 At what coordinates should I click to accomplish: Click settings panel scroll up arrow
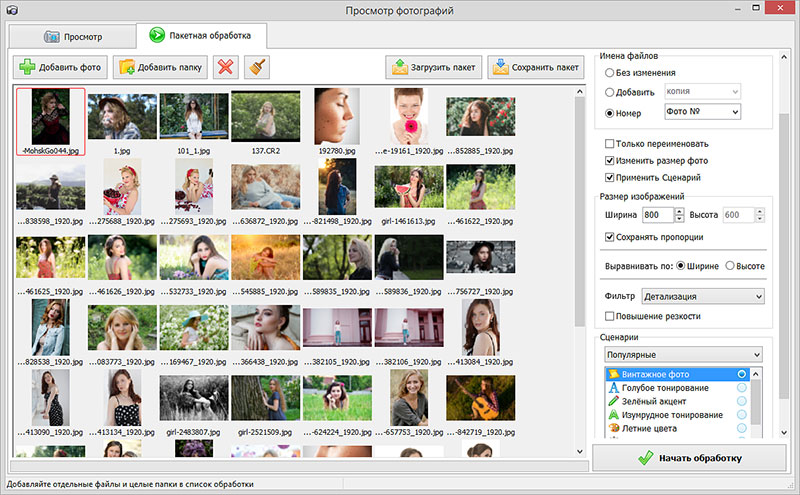click(x=784, y=57)
